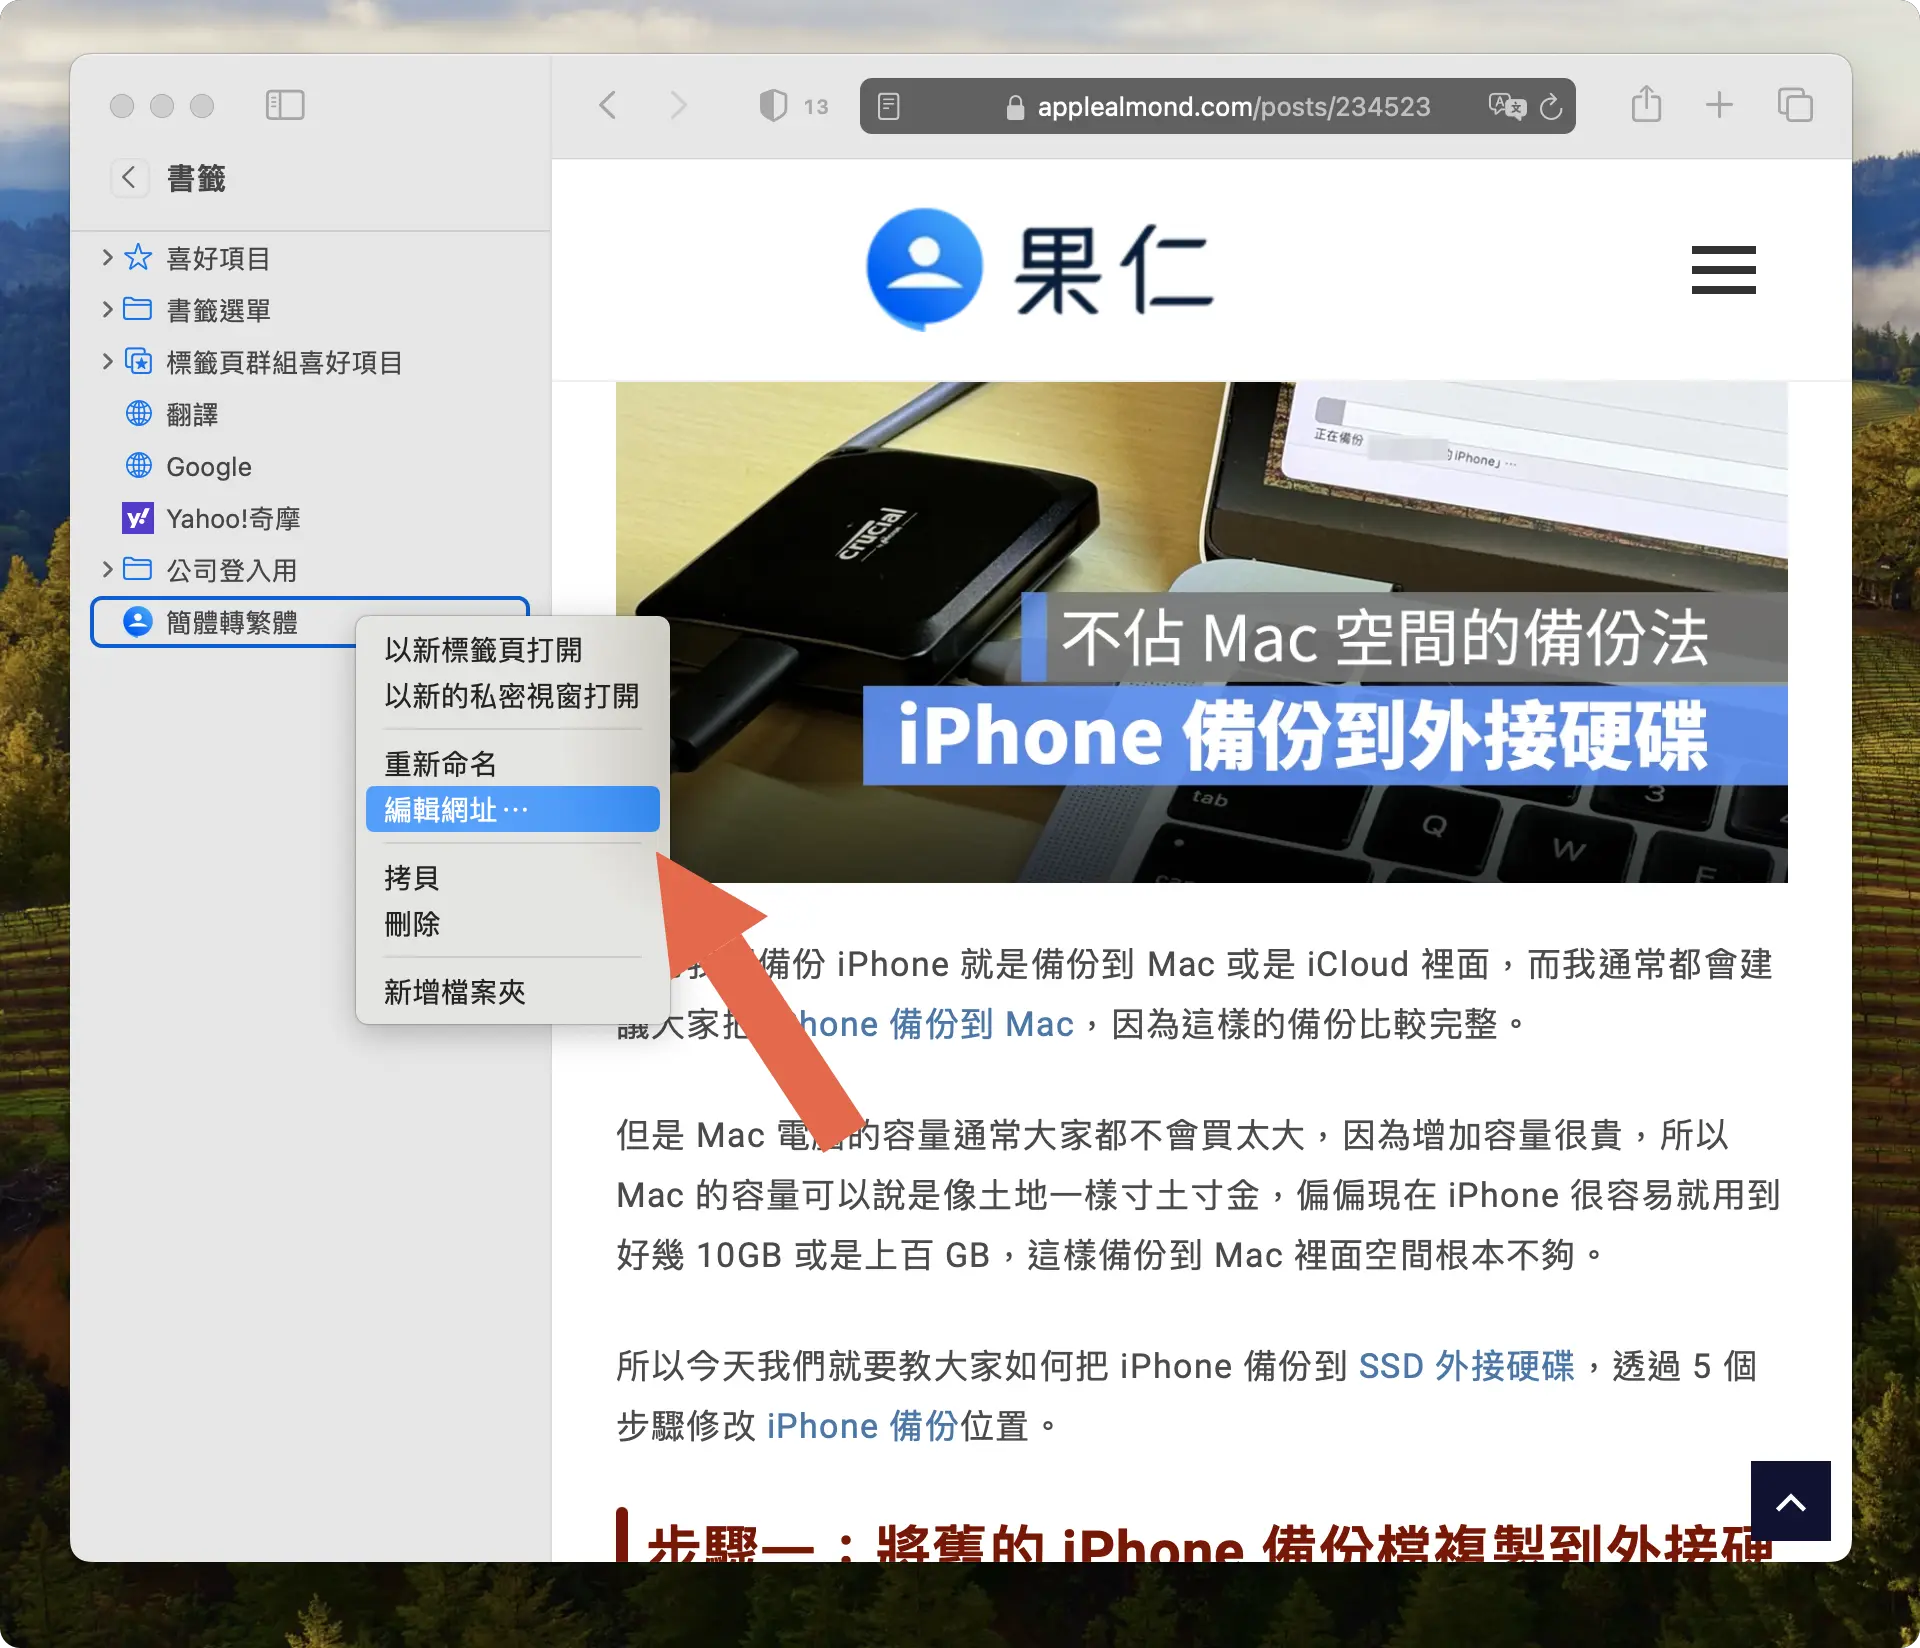Screen dimensions: 1920x1648
Task: Go back using the sidebar back arrow
Action: (129, 177)
